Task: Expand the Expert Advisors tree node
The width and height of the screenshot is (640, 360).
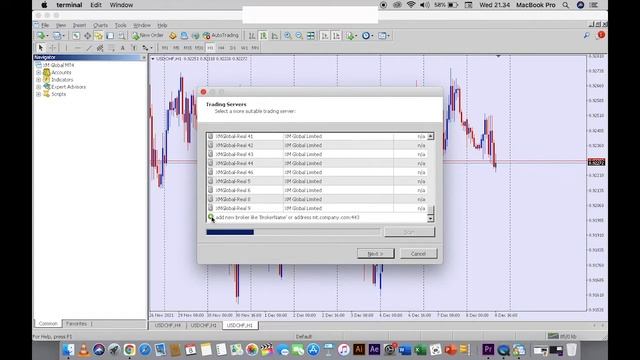Action: click(38, 87)
